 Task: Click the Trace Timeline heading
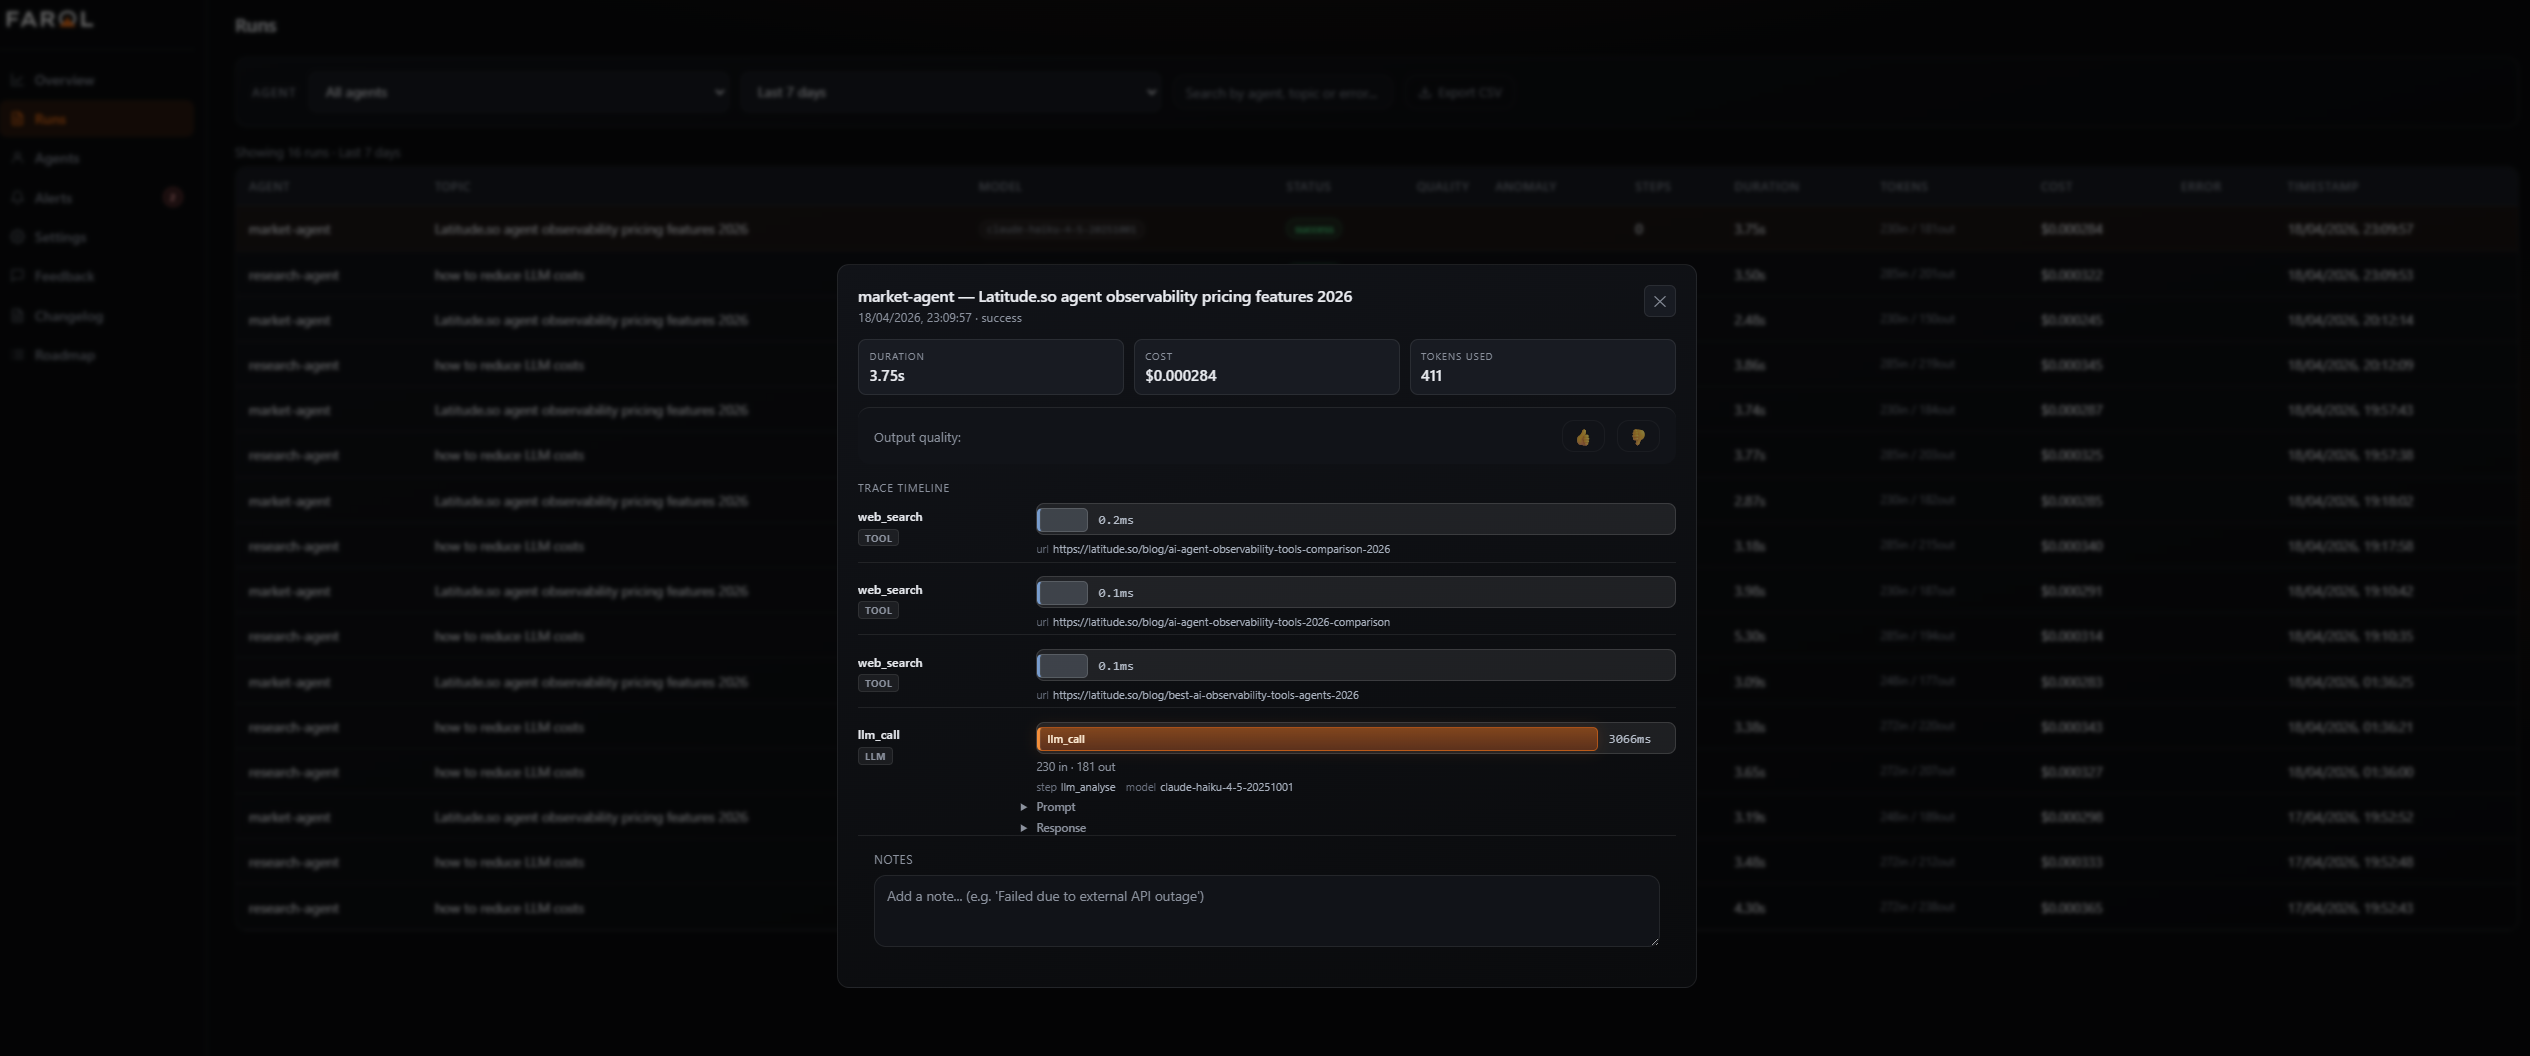pos(903,488)
